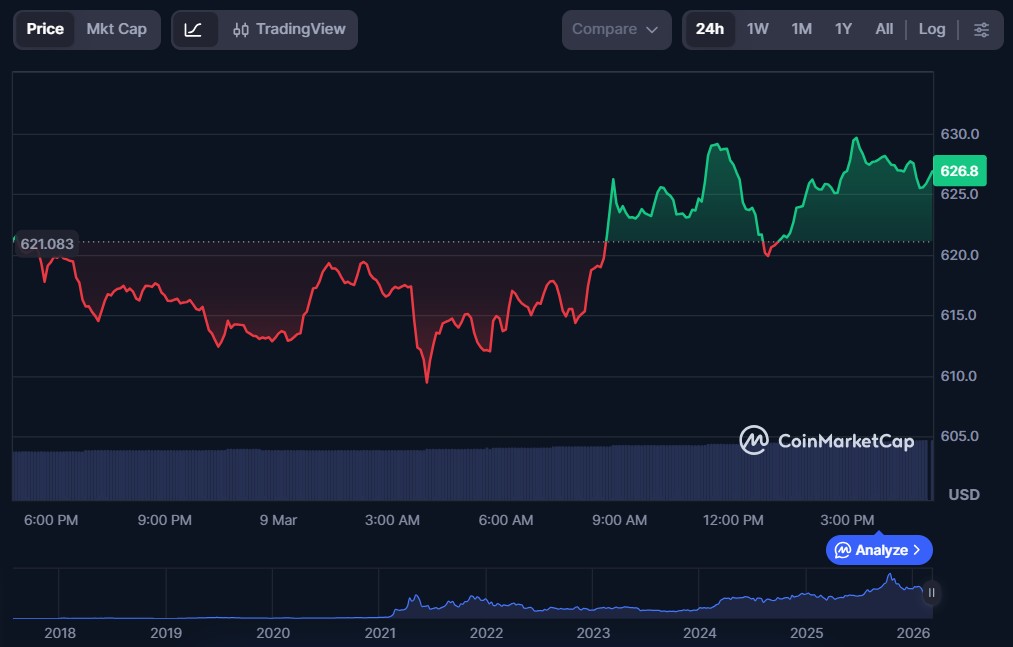
Task: Switch chart to Price view
Action: 45,29
